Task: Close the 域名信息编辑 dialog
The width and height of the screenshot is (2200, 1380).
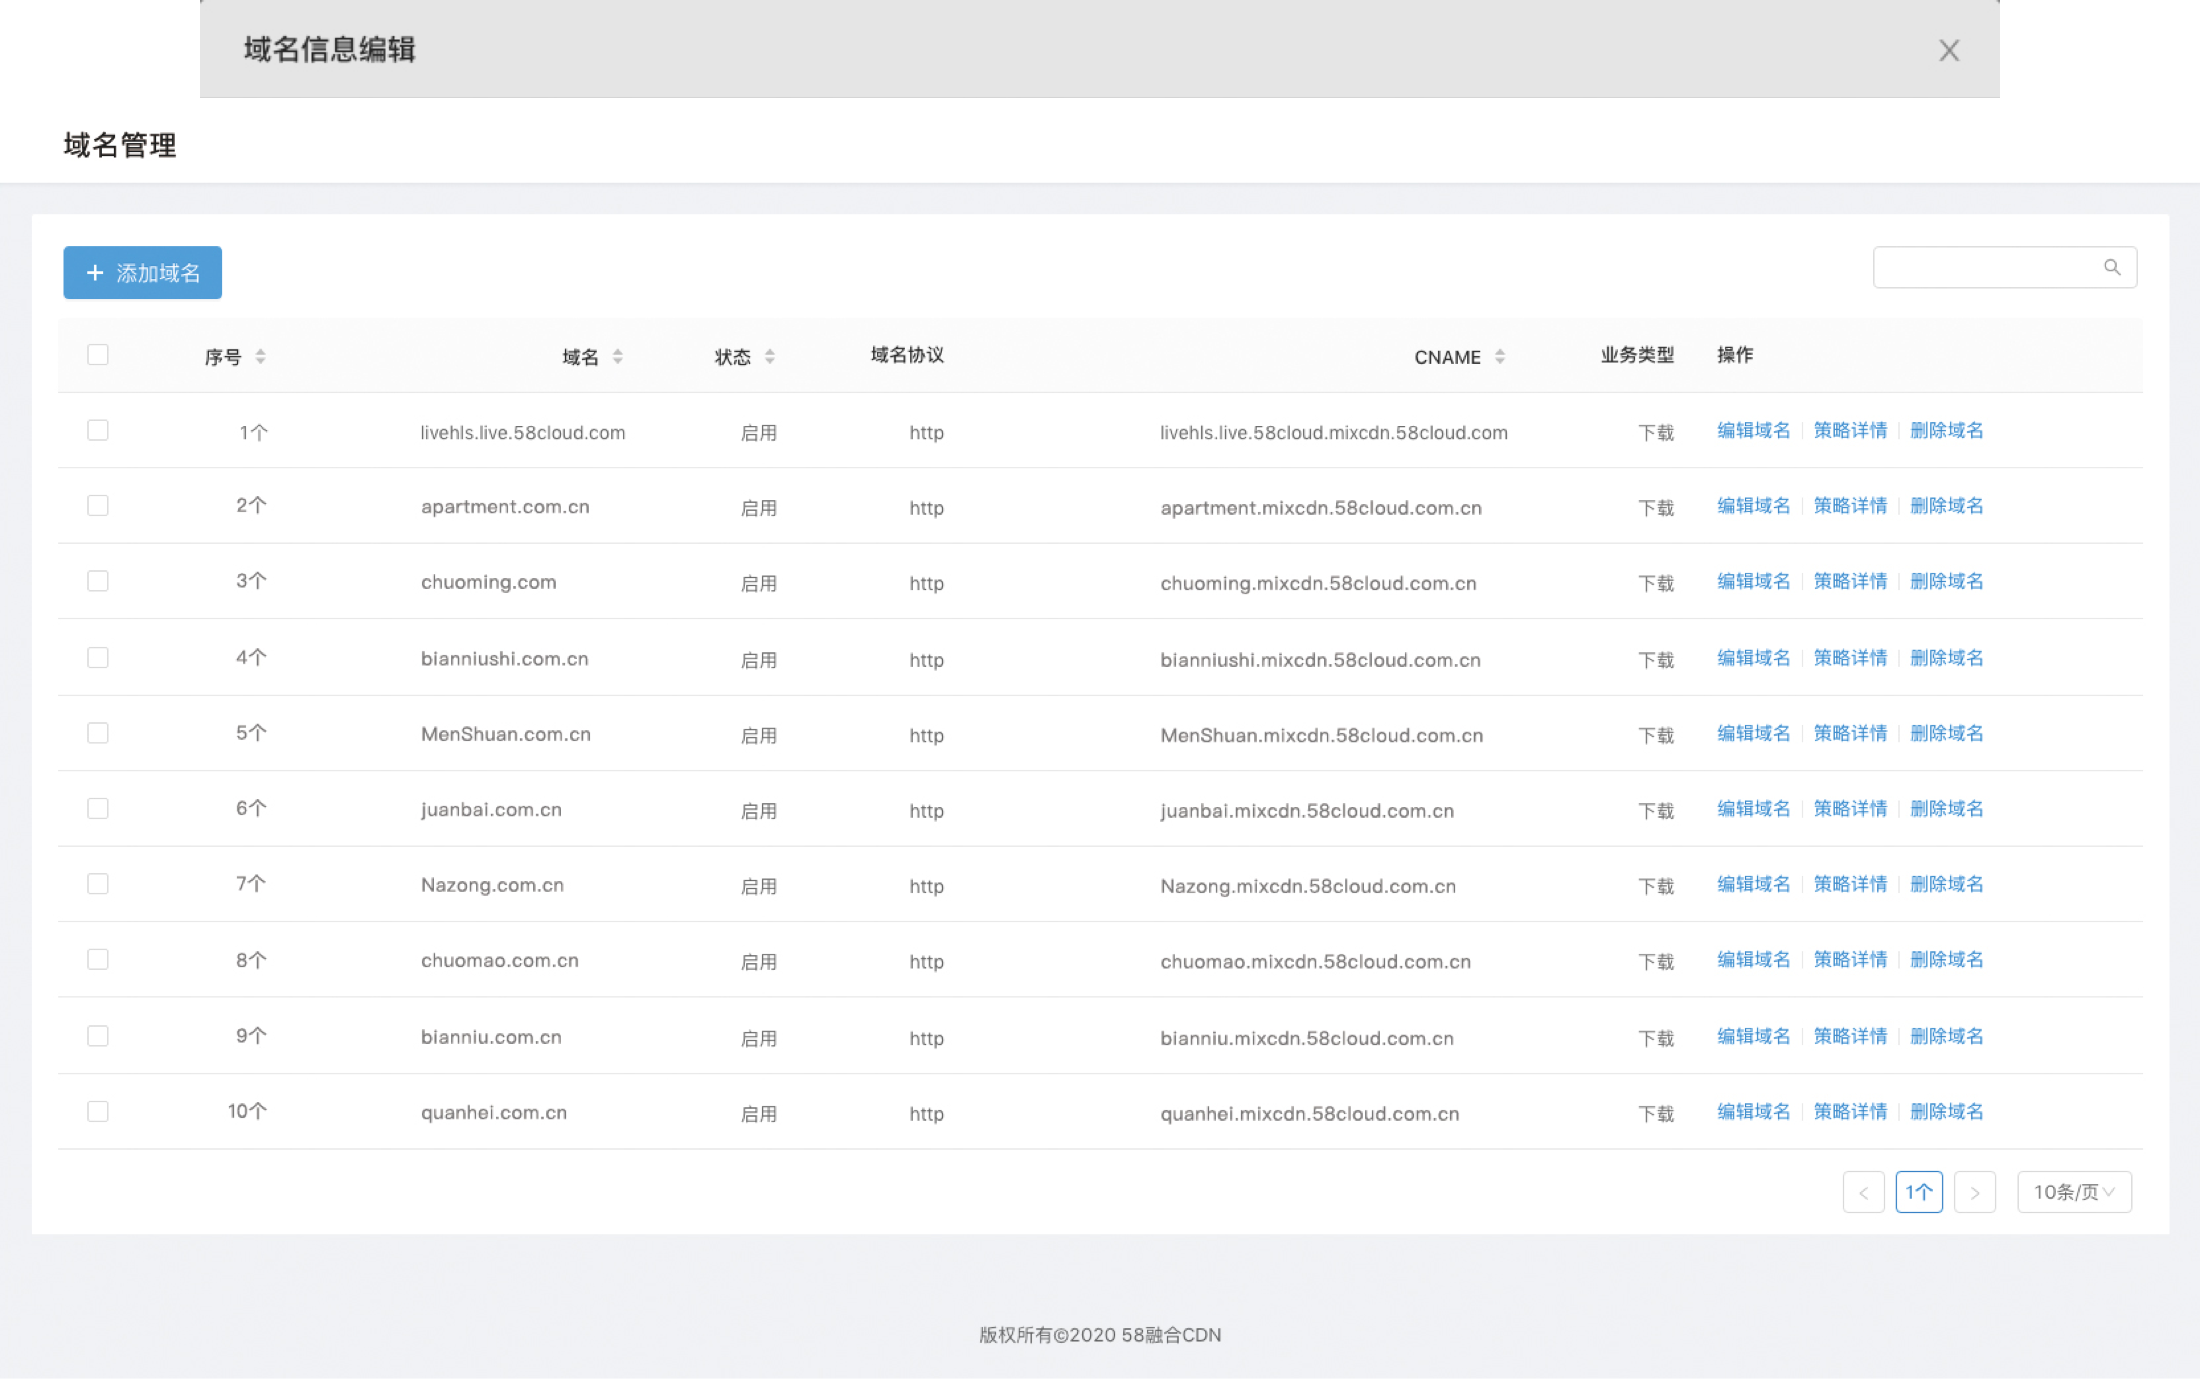Action: tap(1948, 50)
